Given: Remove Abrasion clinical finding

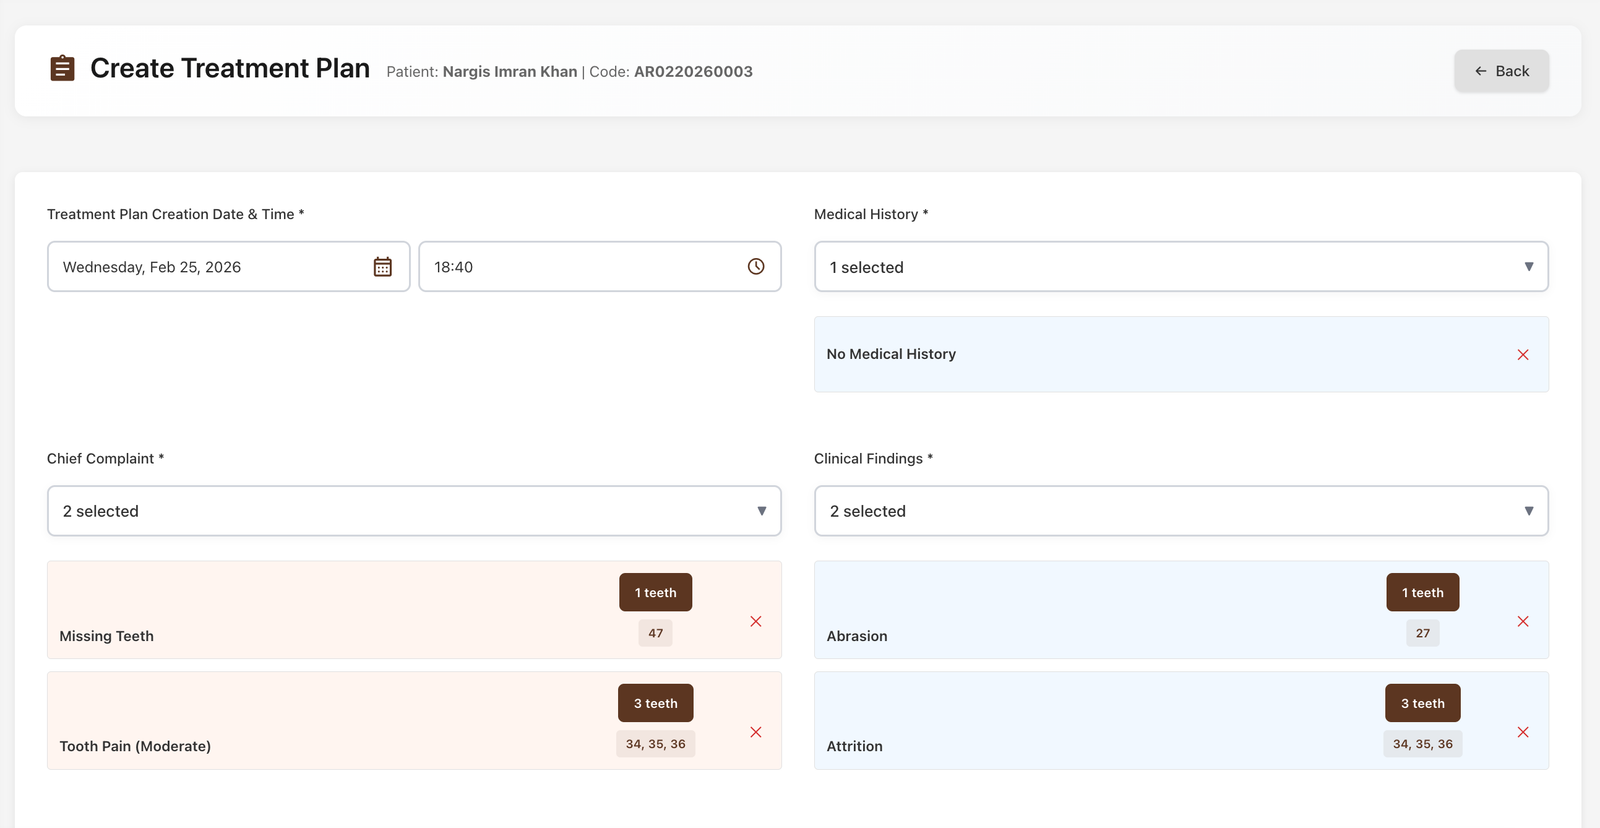Looking at the screenshot, I should (x=1523, y=622).
